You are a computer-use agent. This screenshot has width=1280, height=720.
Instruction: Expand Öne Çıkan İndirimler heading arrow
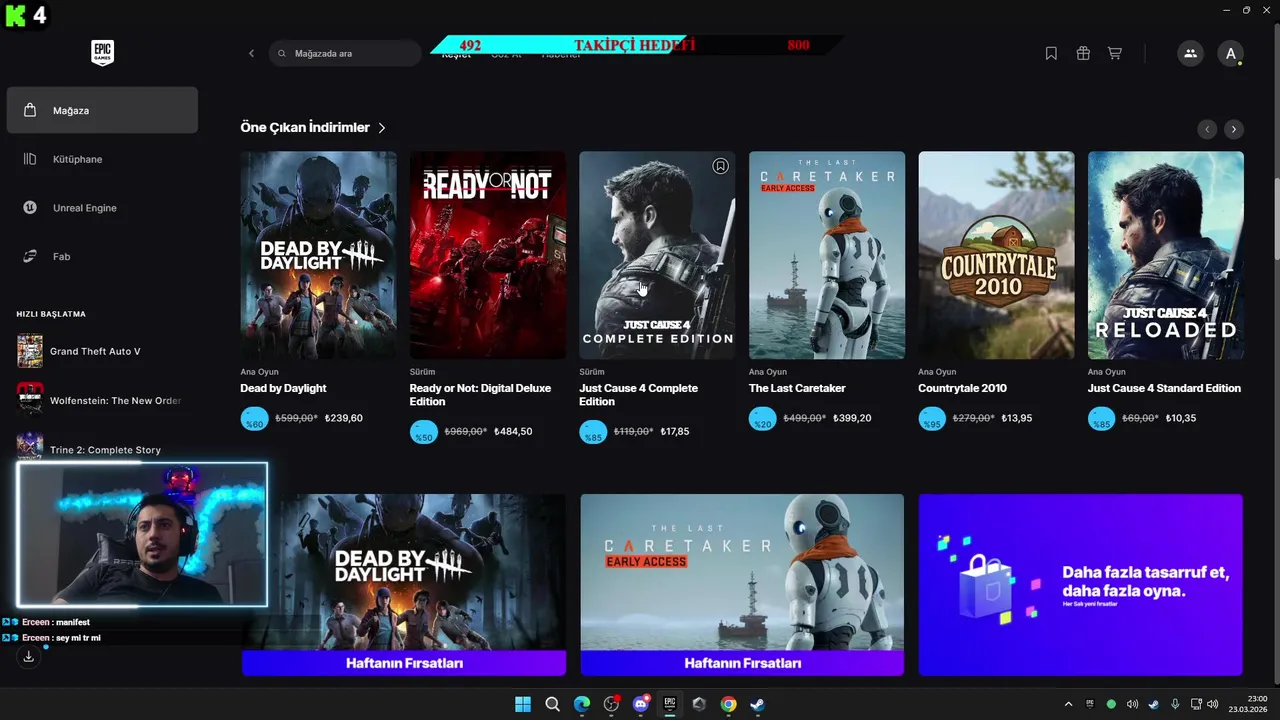click(382, 128)
